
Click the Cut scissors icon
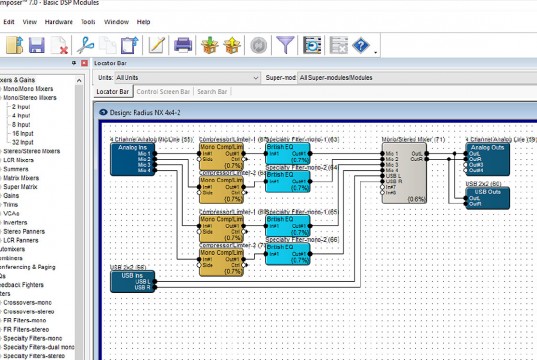85,45
